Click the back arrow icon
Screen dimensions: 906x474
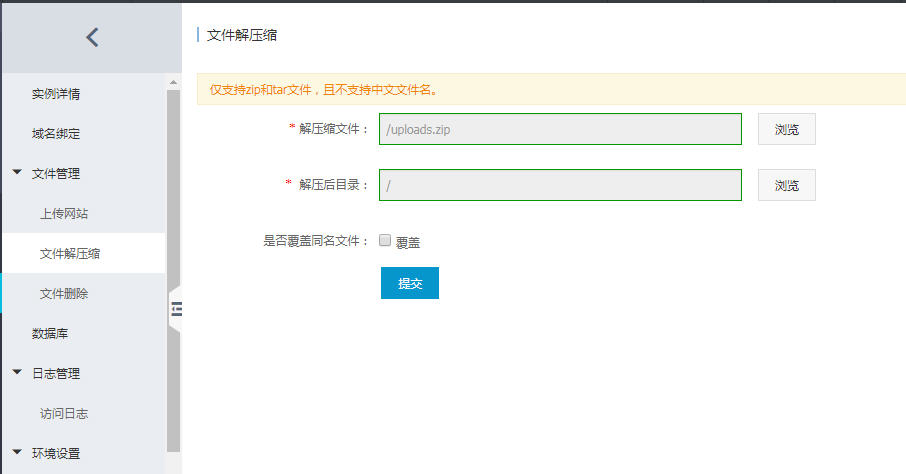pos(92,38)
